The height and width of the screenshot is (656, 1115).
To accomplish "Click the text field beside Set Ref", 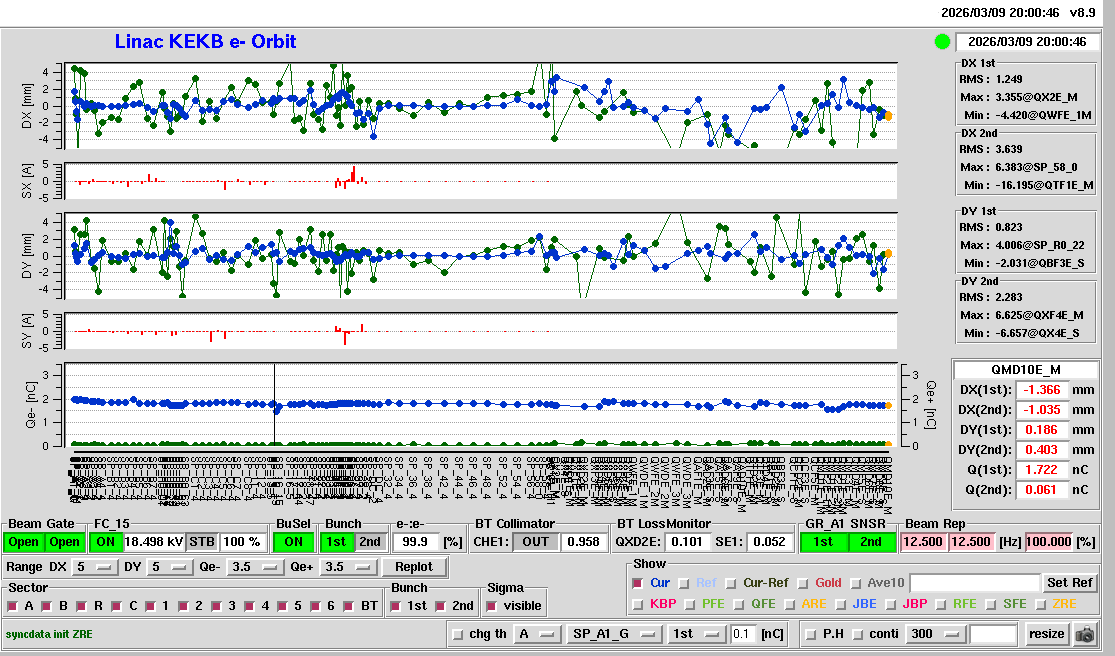I will 973,582.
